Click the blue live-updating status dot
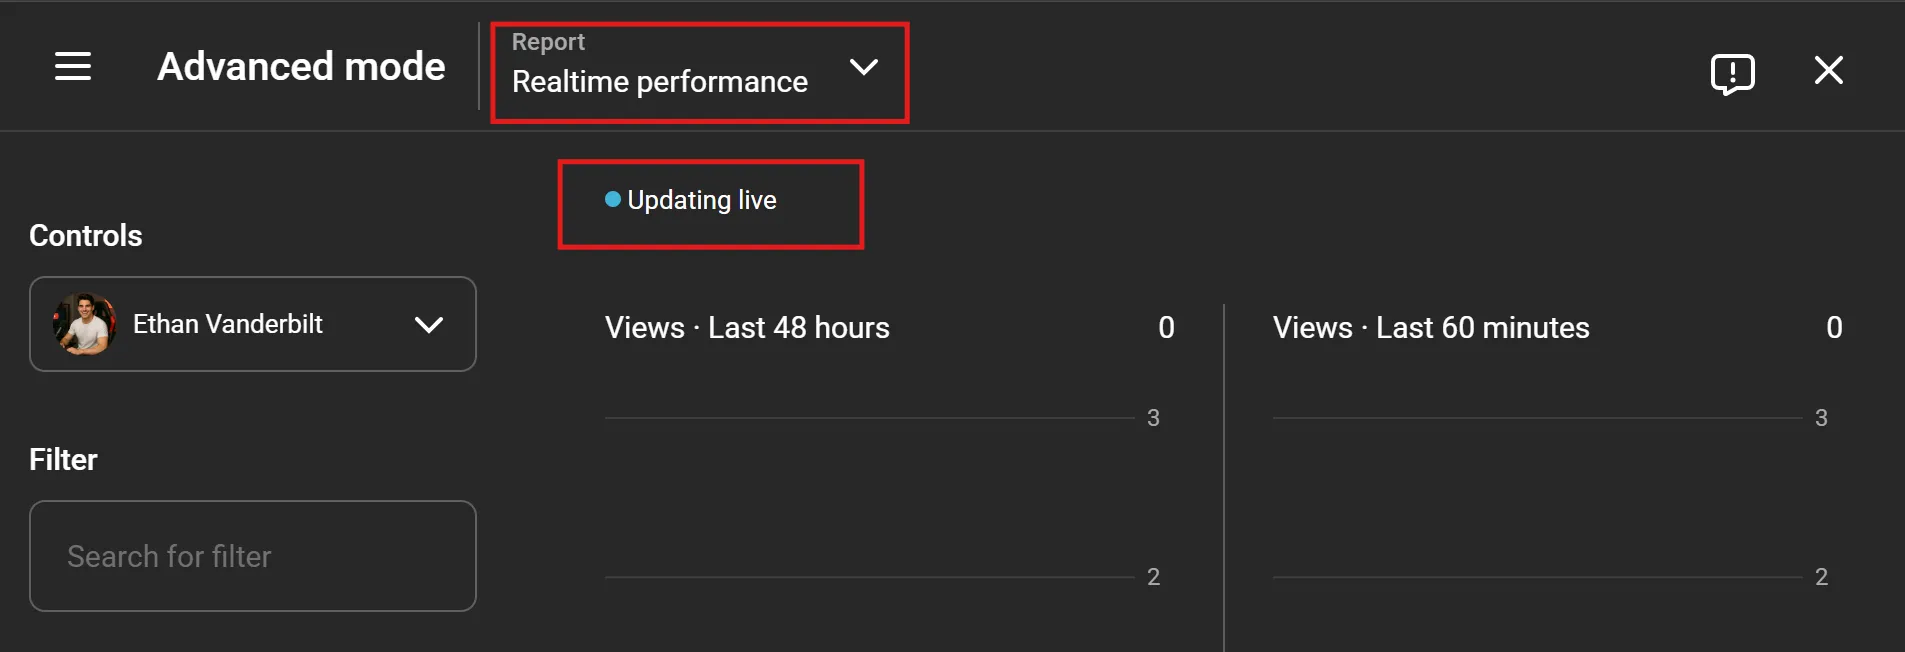The image size is (1905, 652). pos(611,199)
